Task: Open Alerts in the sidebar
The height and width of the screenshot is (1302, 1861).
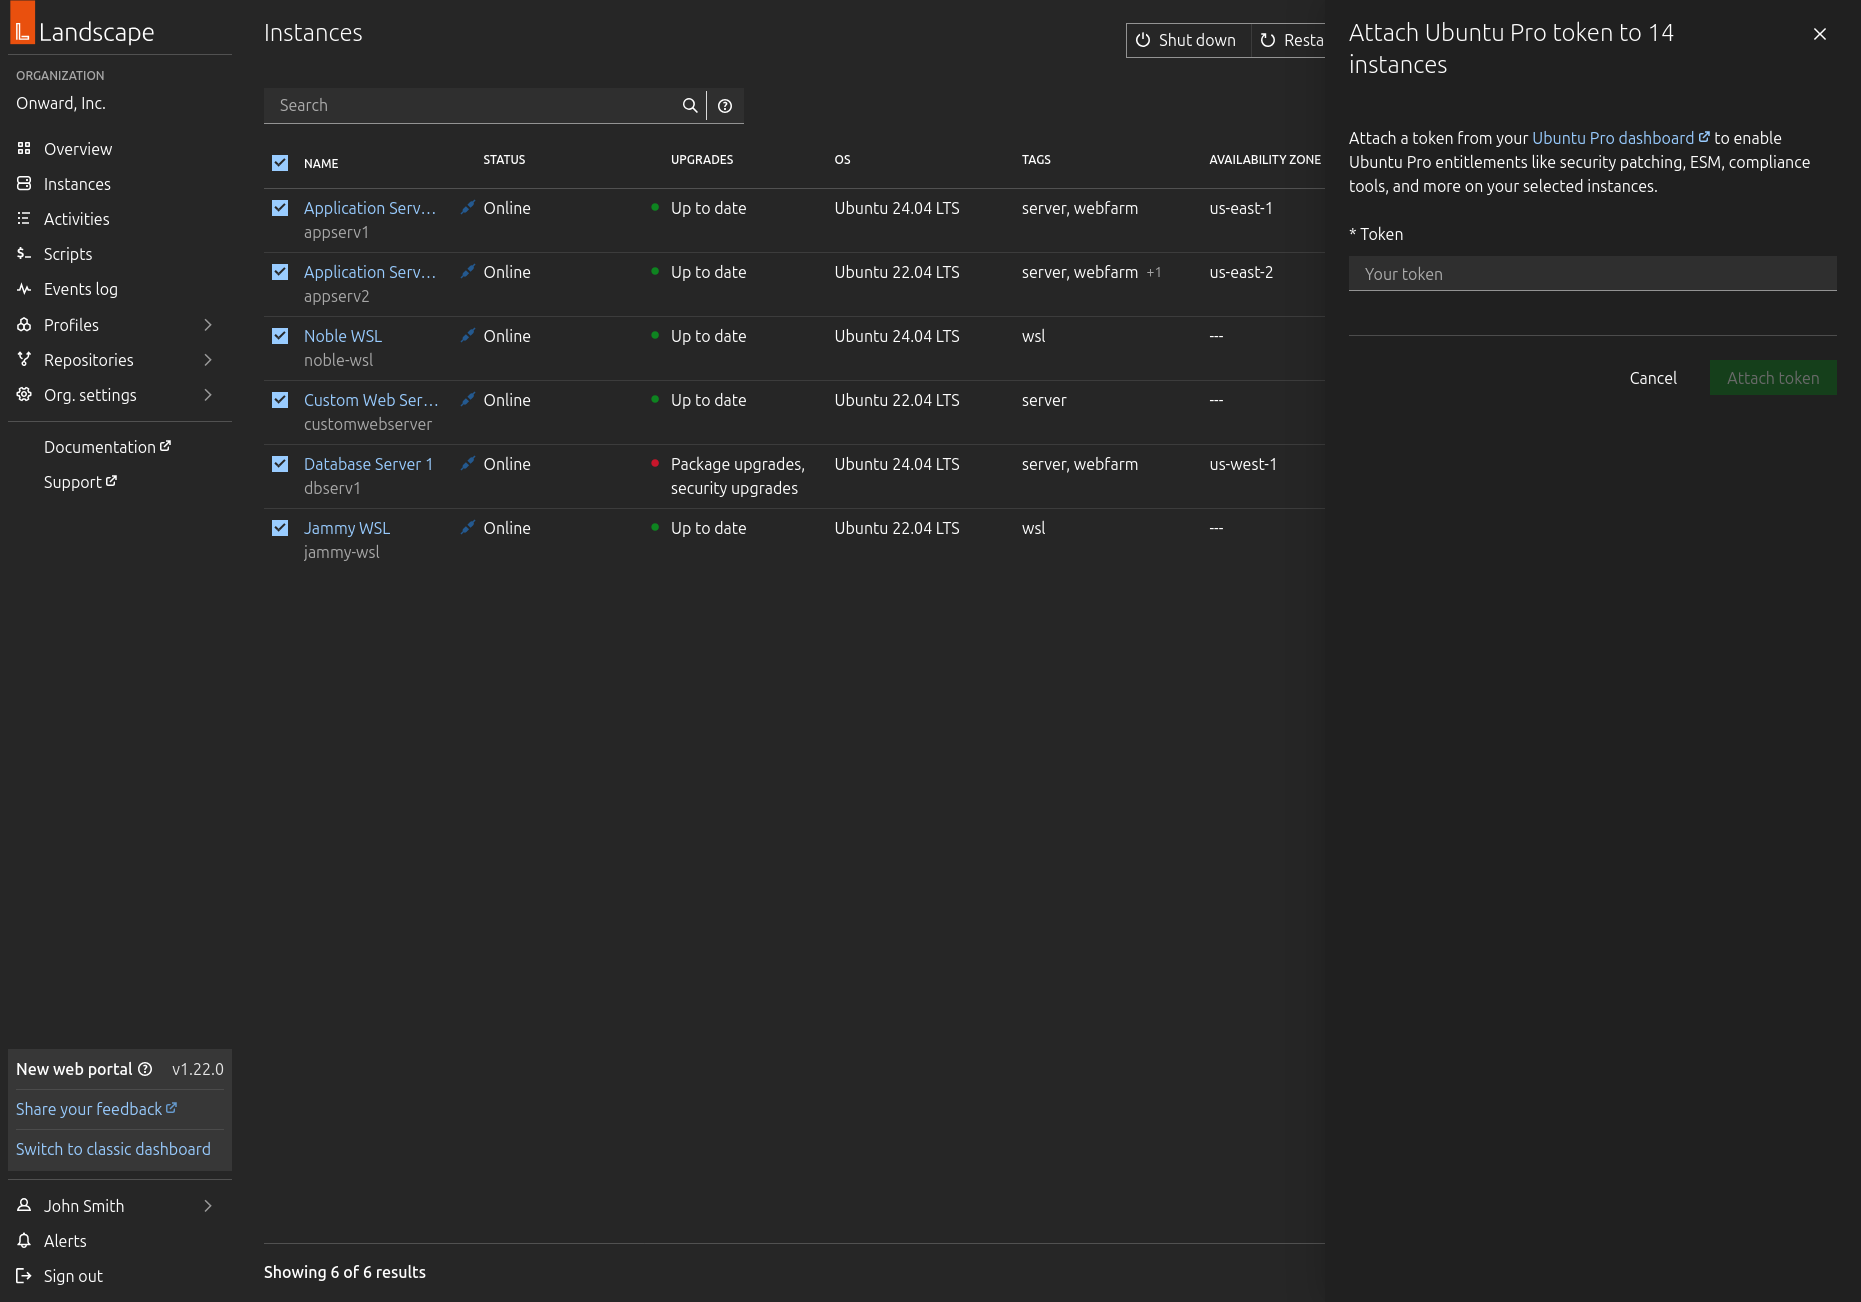Action: point(65,1241)
